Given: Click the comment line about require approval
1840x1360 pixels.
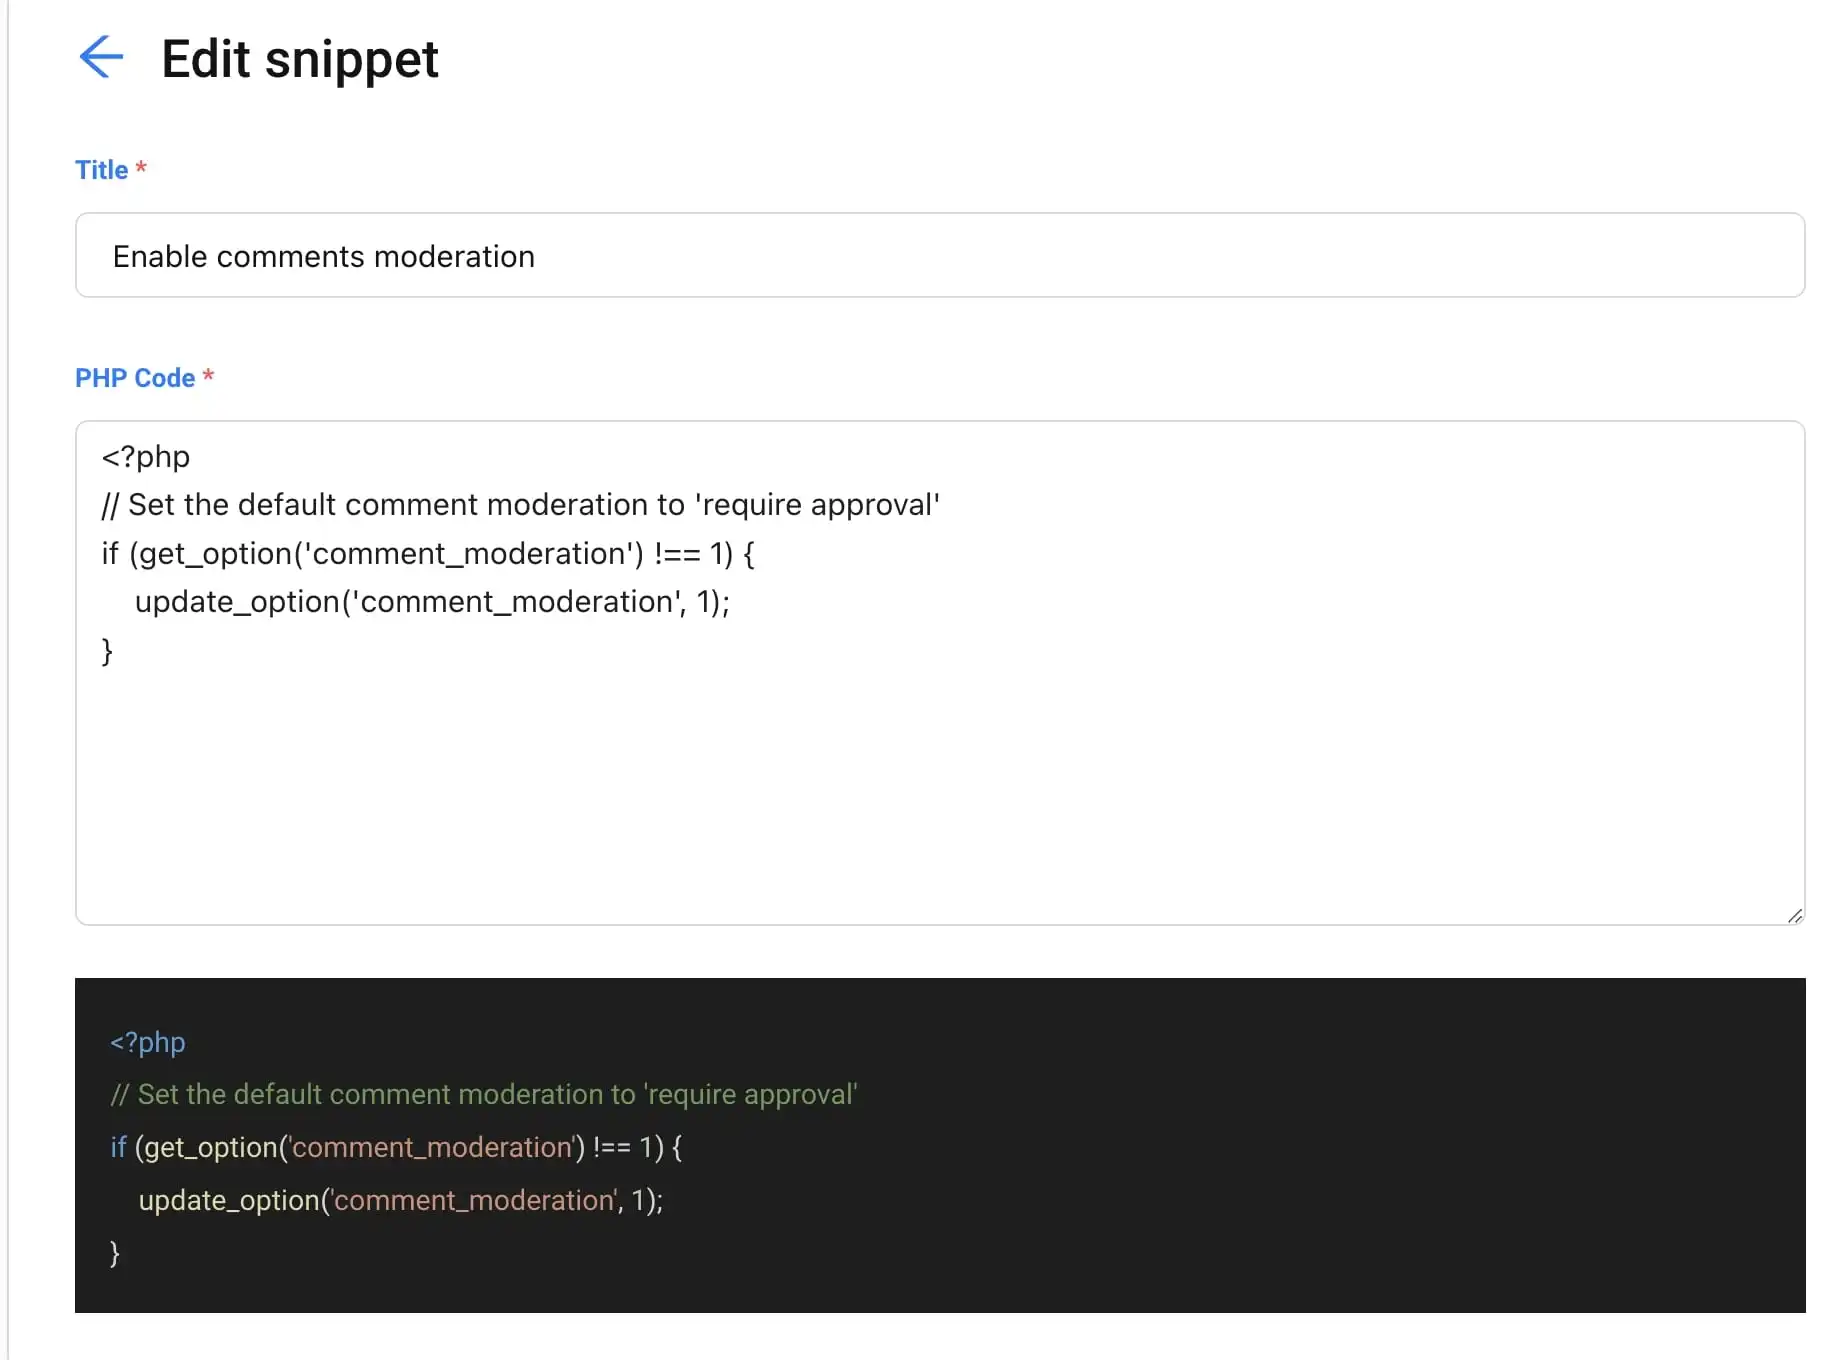Looking at the screenshot, I should (x=519, y=504).
